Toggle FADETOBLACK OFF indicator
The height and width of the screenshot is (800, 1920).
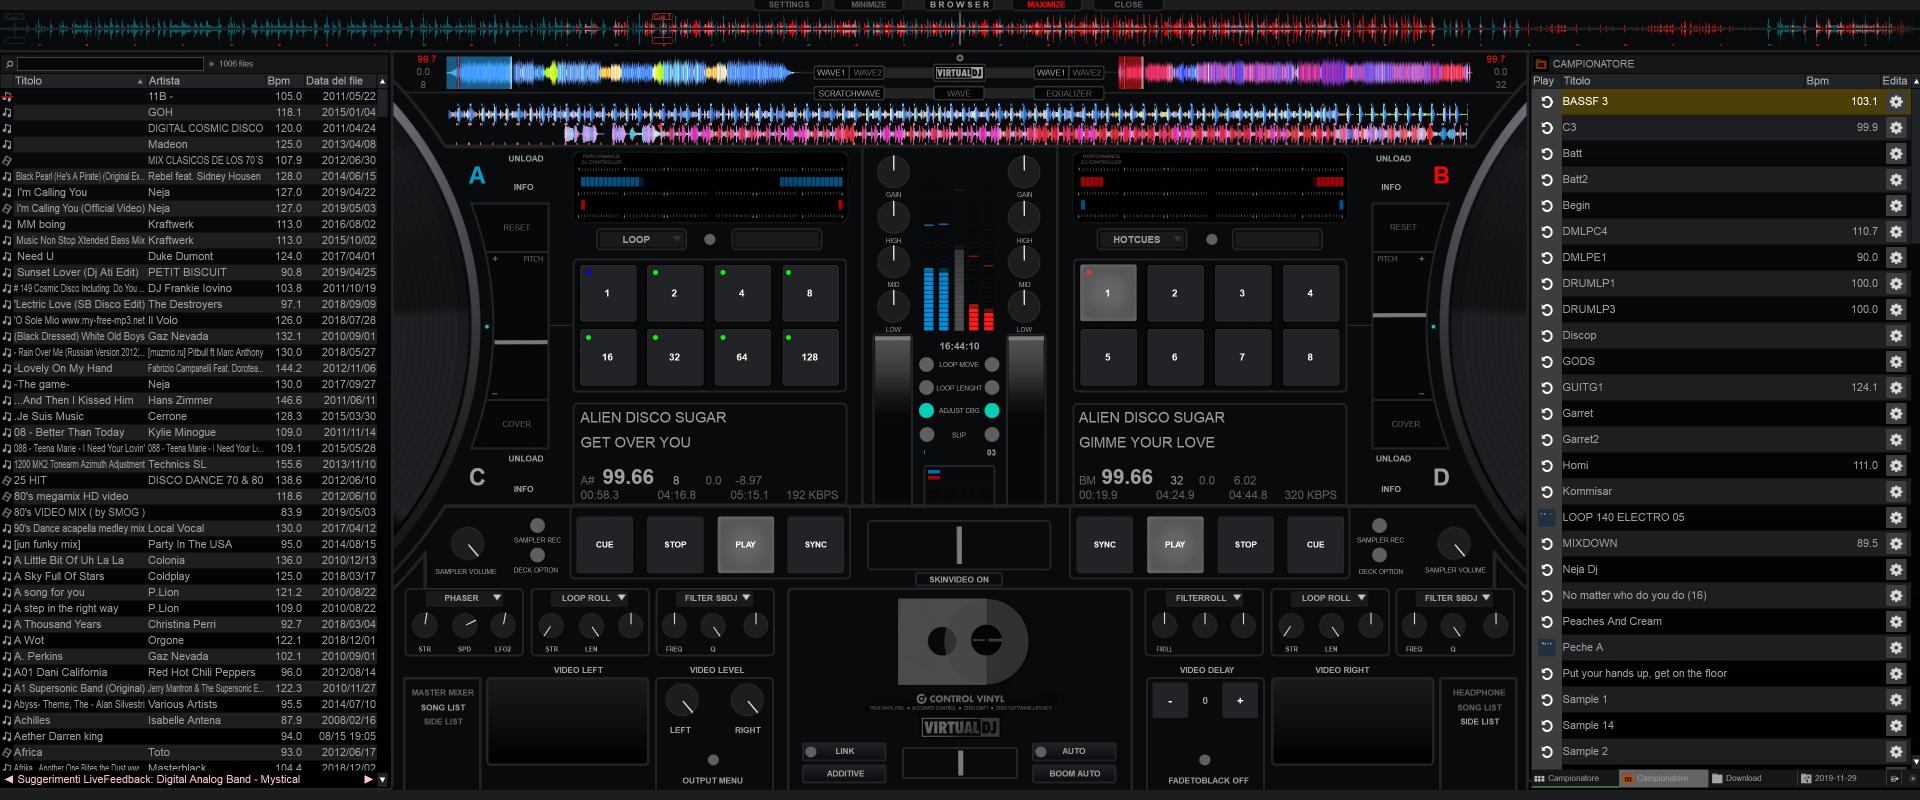click(x=1205, y=760)
